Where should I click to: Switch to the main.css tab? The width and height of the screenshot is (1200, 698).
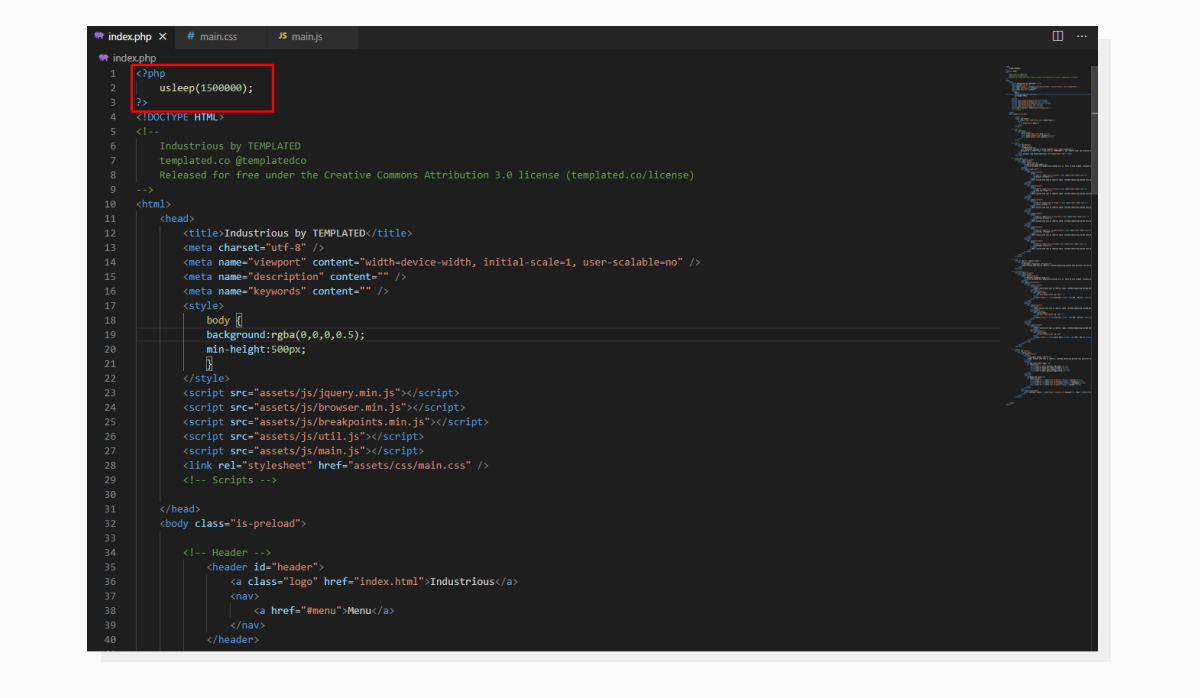(218, 36)
